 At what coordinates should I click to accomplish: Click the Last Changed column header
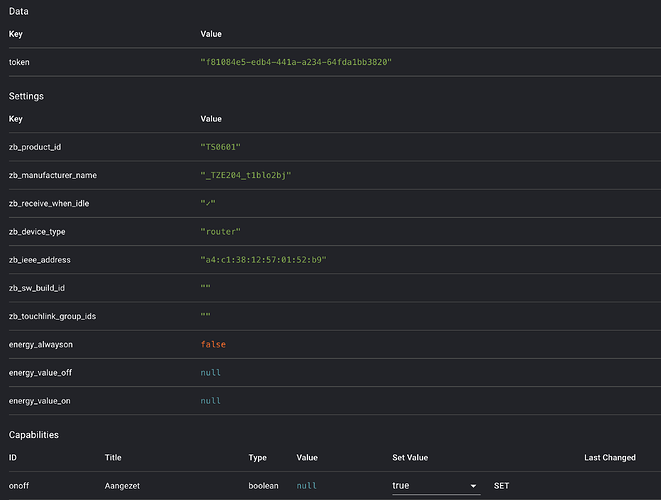610,457
